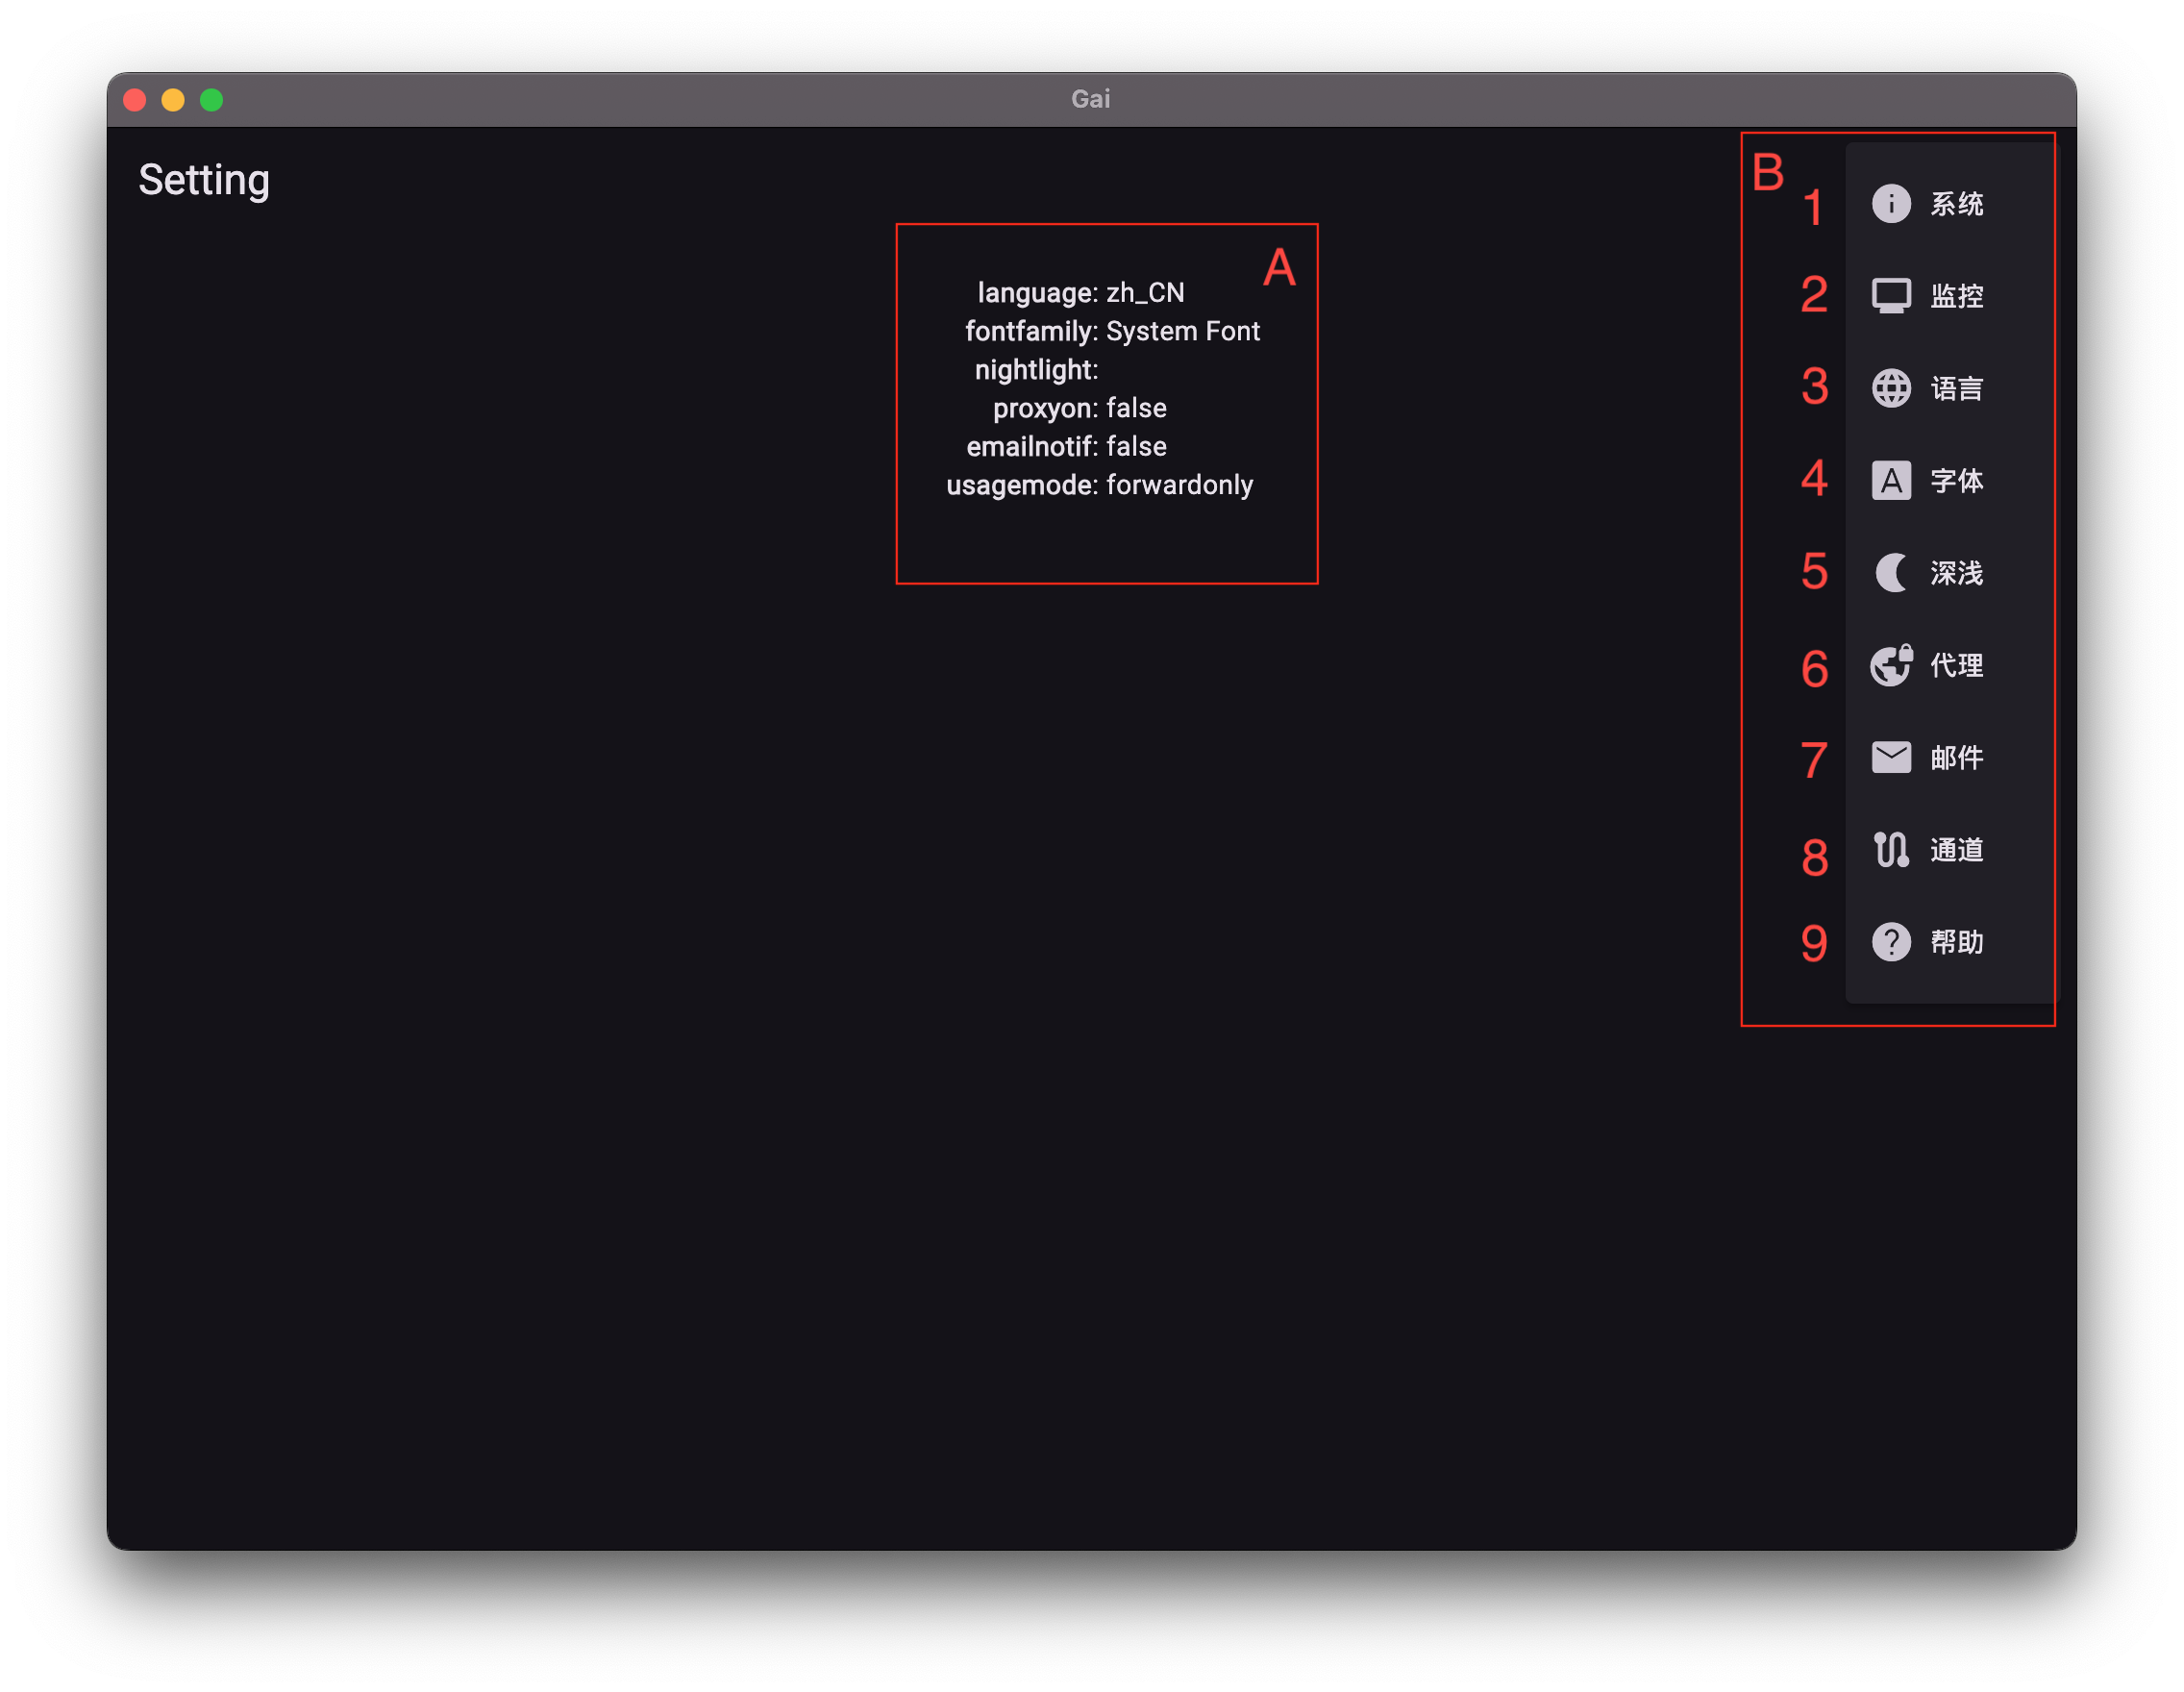Click the winding route channel icon

point(1890,850)
